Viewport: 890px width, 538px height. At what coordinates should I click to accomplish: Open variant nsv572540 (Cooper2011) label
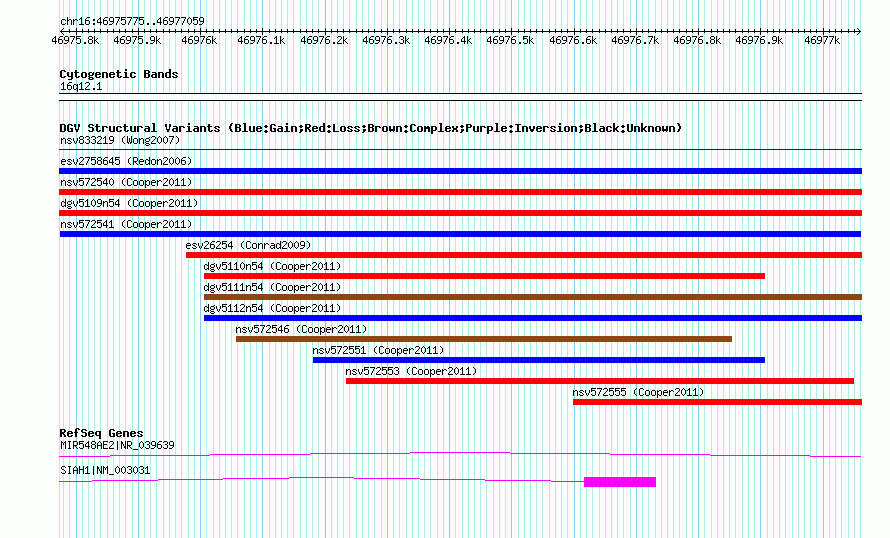point(126,182)
